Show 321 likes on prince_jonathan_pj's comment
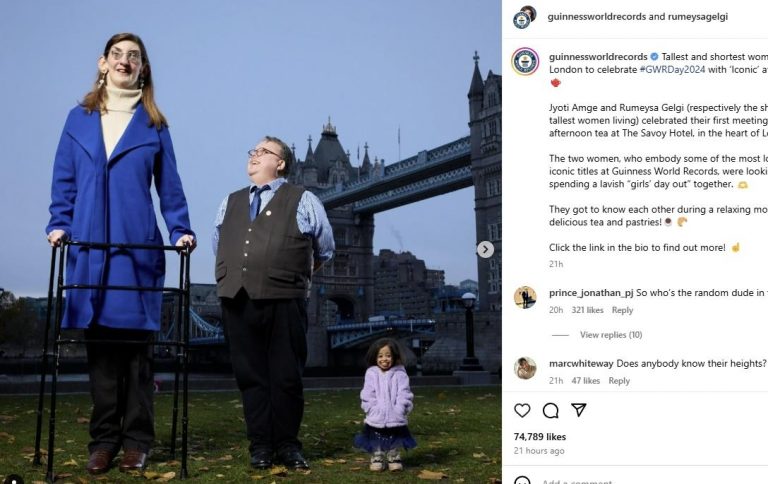768x484 pixels. tap(585, 310)
